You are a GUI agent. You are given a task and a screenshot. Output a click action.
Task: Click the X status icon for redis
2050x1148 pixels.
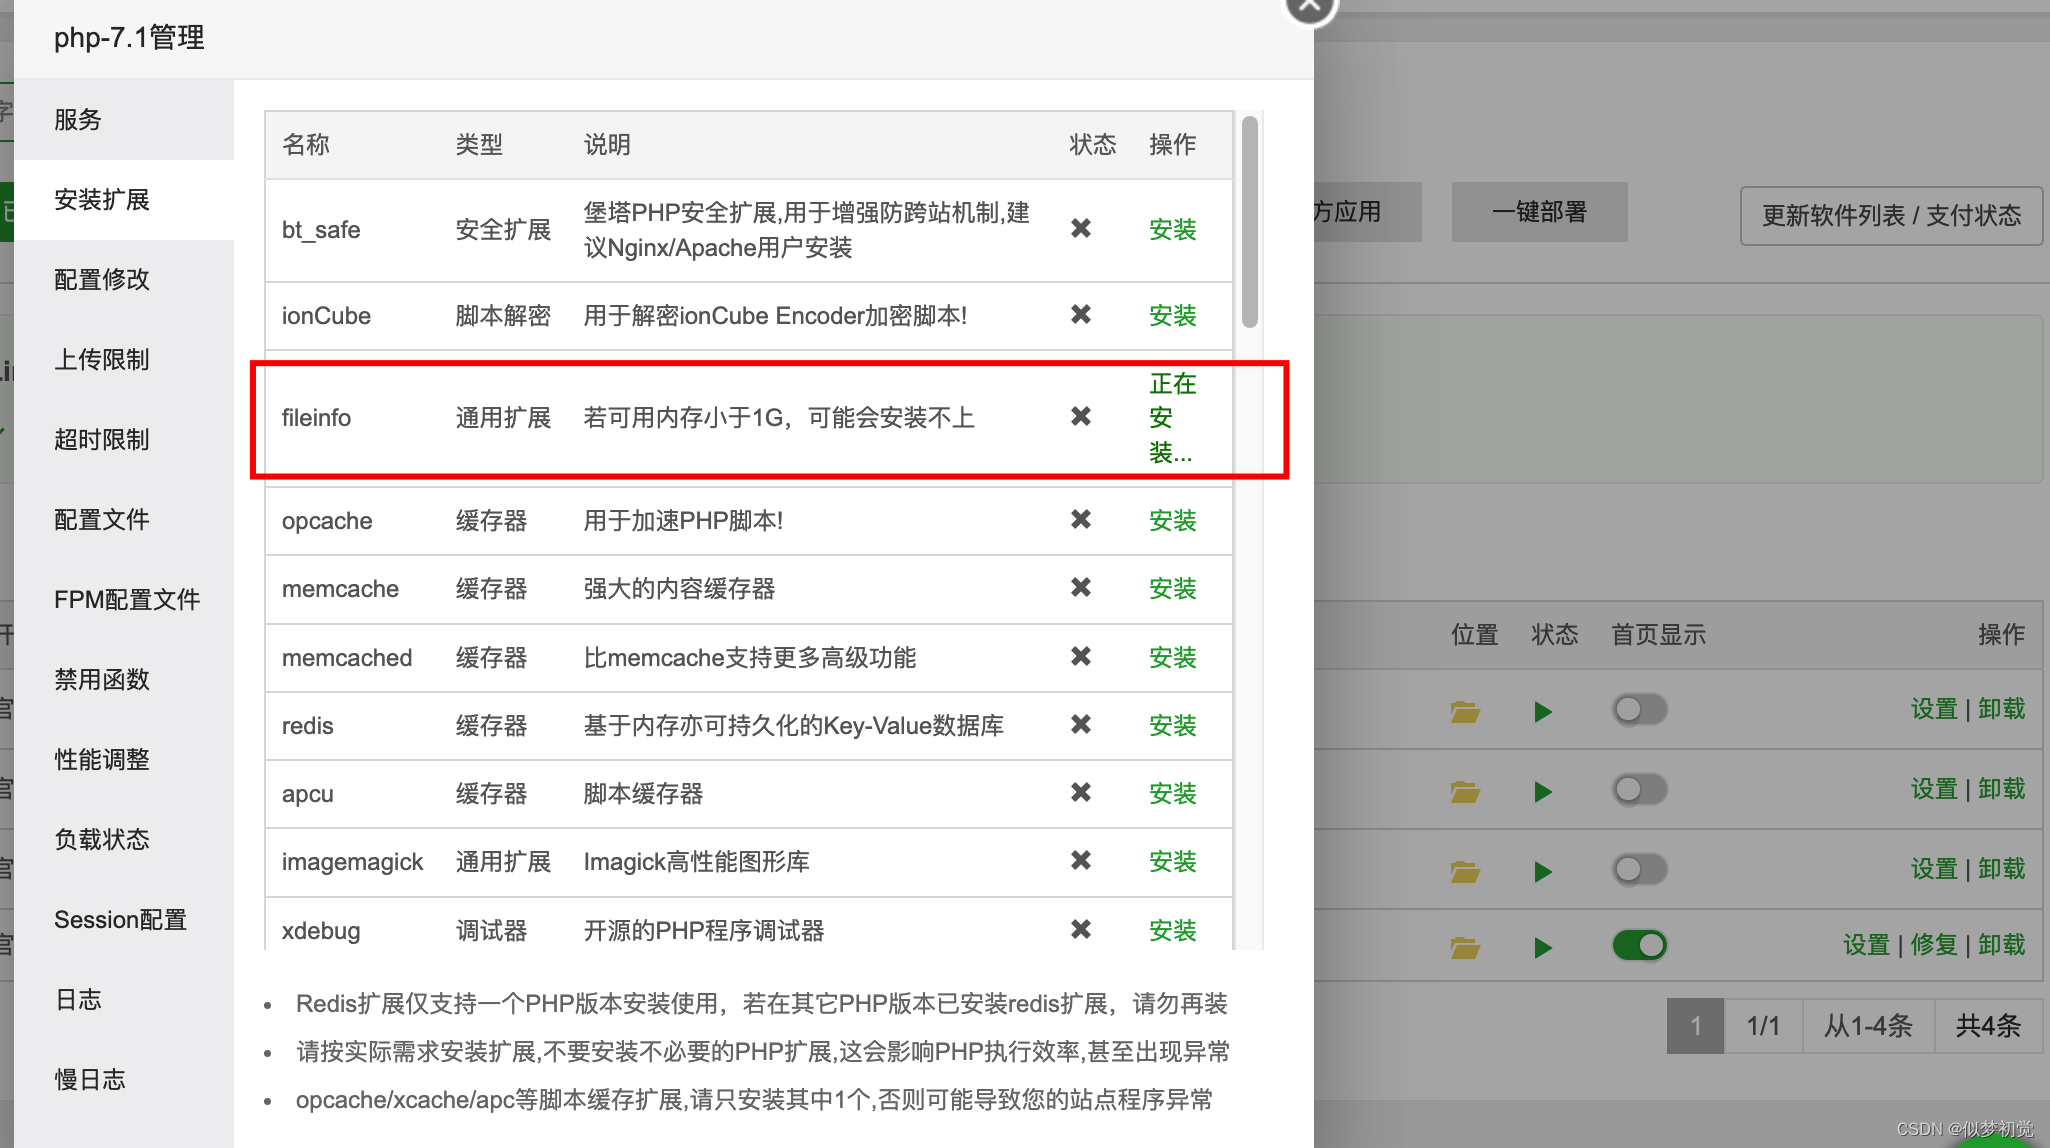(1080, 725)
